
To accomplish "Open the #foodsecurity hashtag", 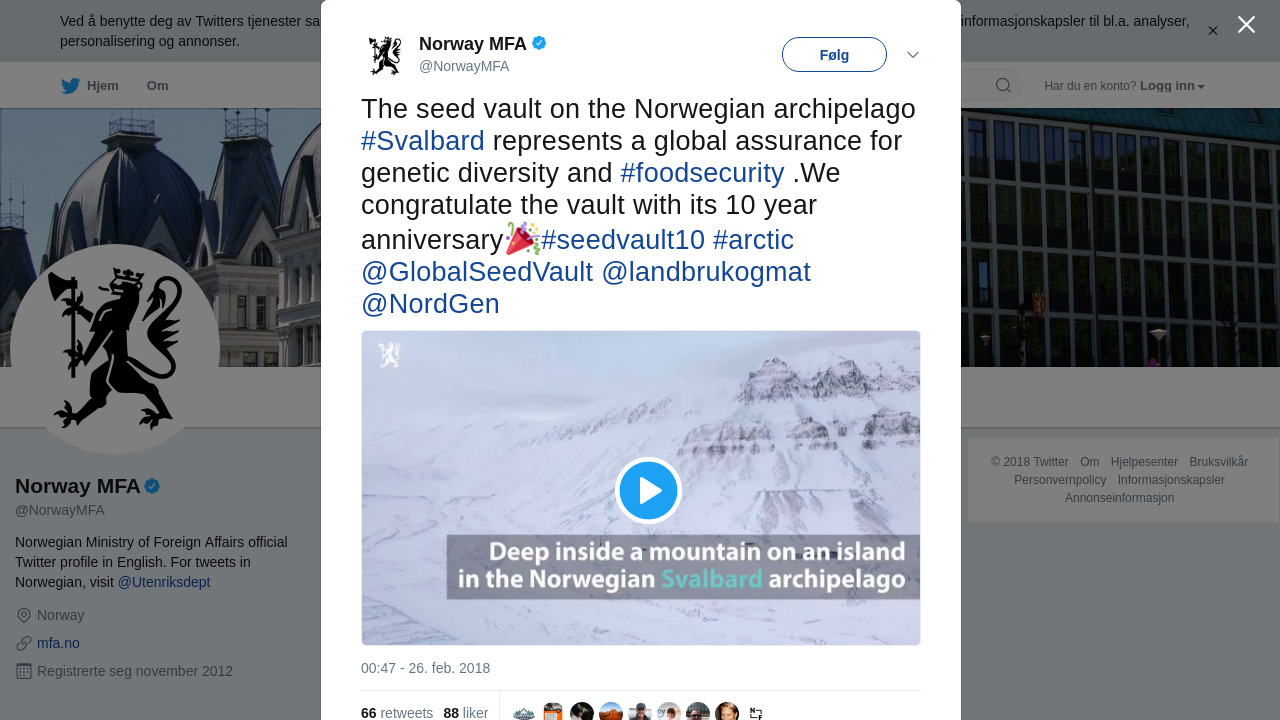I will tap(702, 173).
